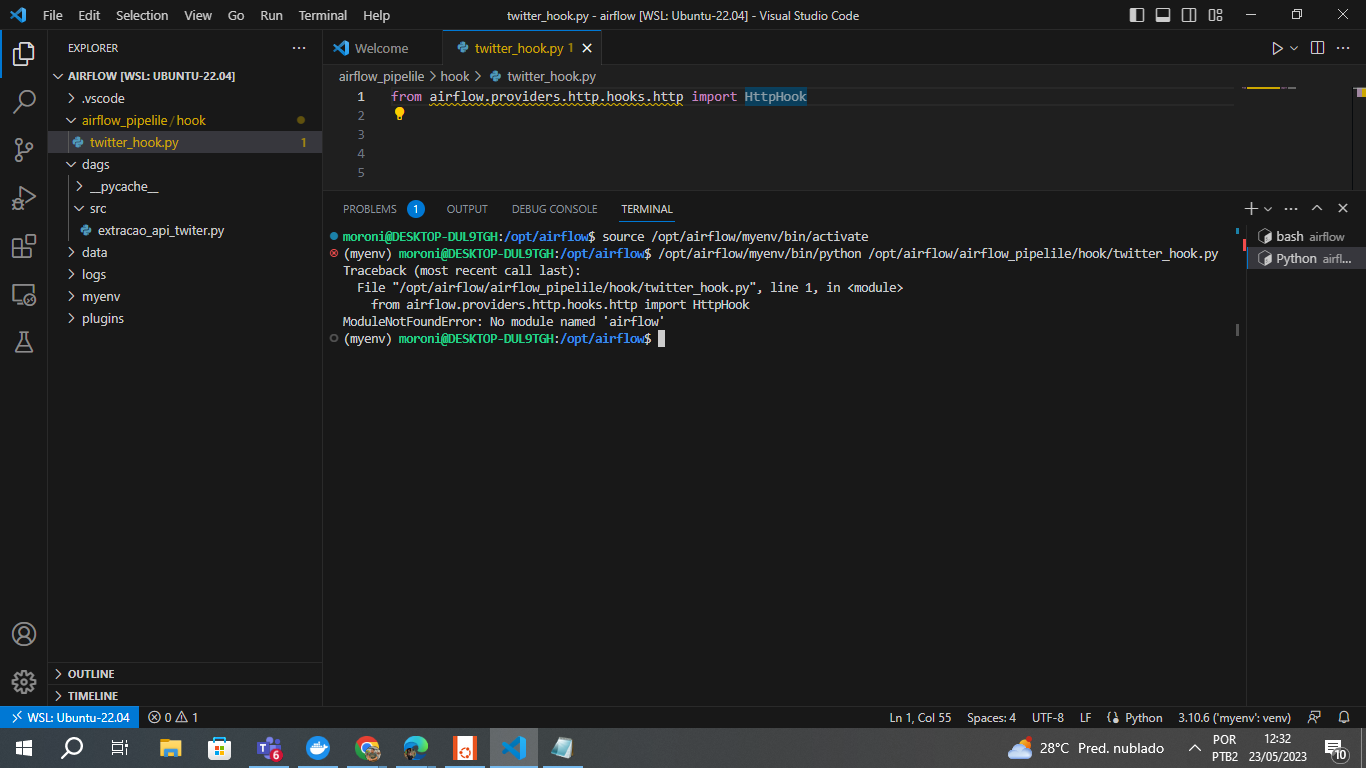Open the Search view in activity bar

[x=24, y=101]
